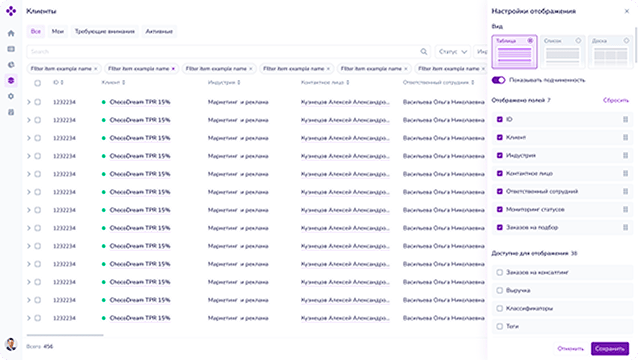This screenshot has width=638, height=360.
Task: Uncheck the ID field checkbox
Action: tap(500, 120)
